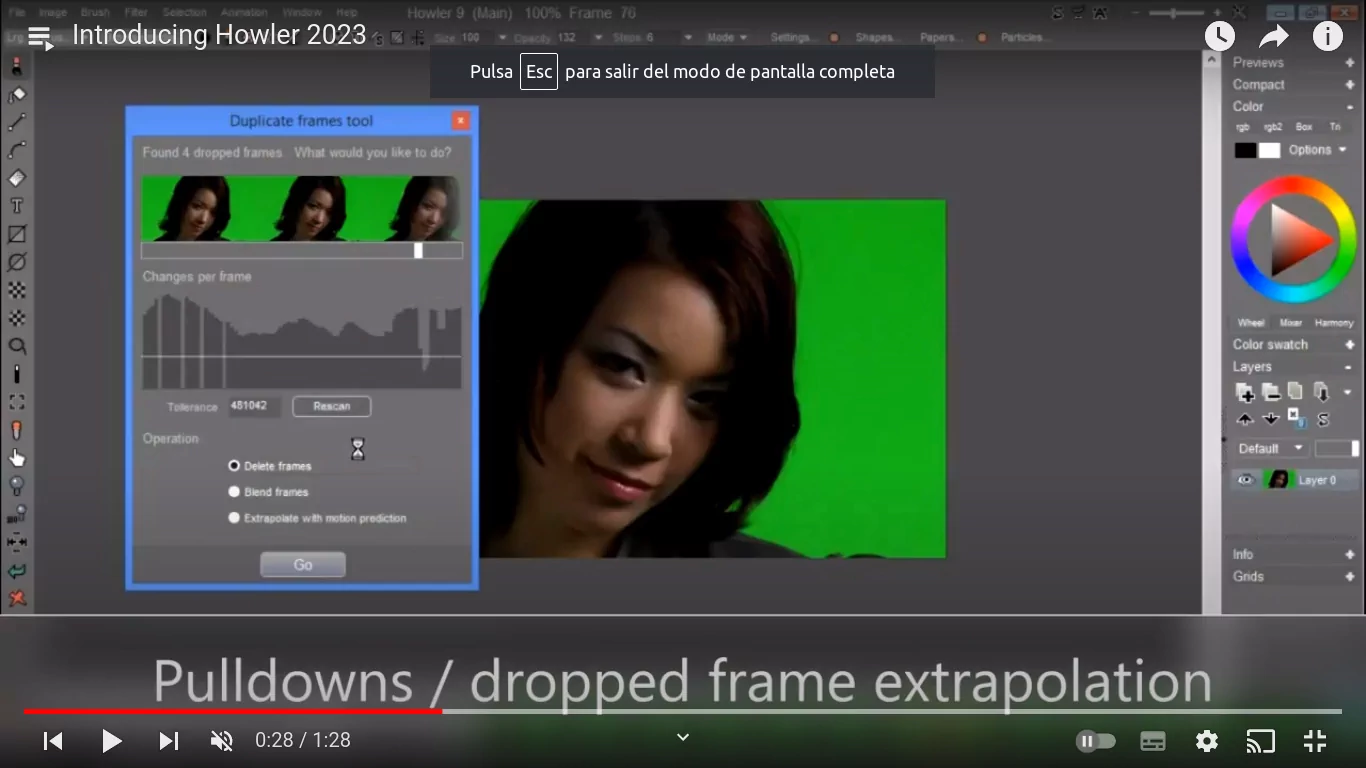This screenshot has width=1366, height=768.
Task: Cast video with Chromecast icon
Action: (x=1260, y=741)
